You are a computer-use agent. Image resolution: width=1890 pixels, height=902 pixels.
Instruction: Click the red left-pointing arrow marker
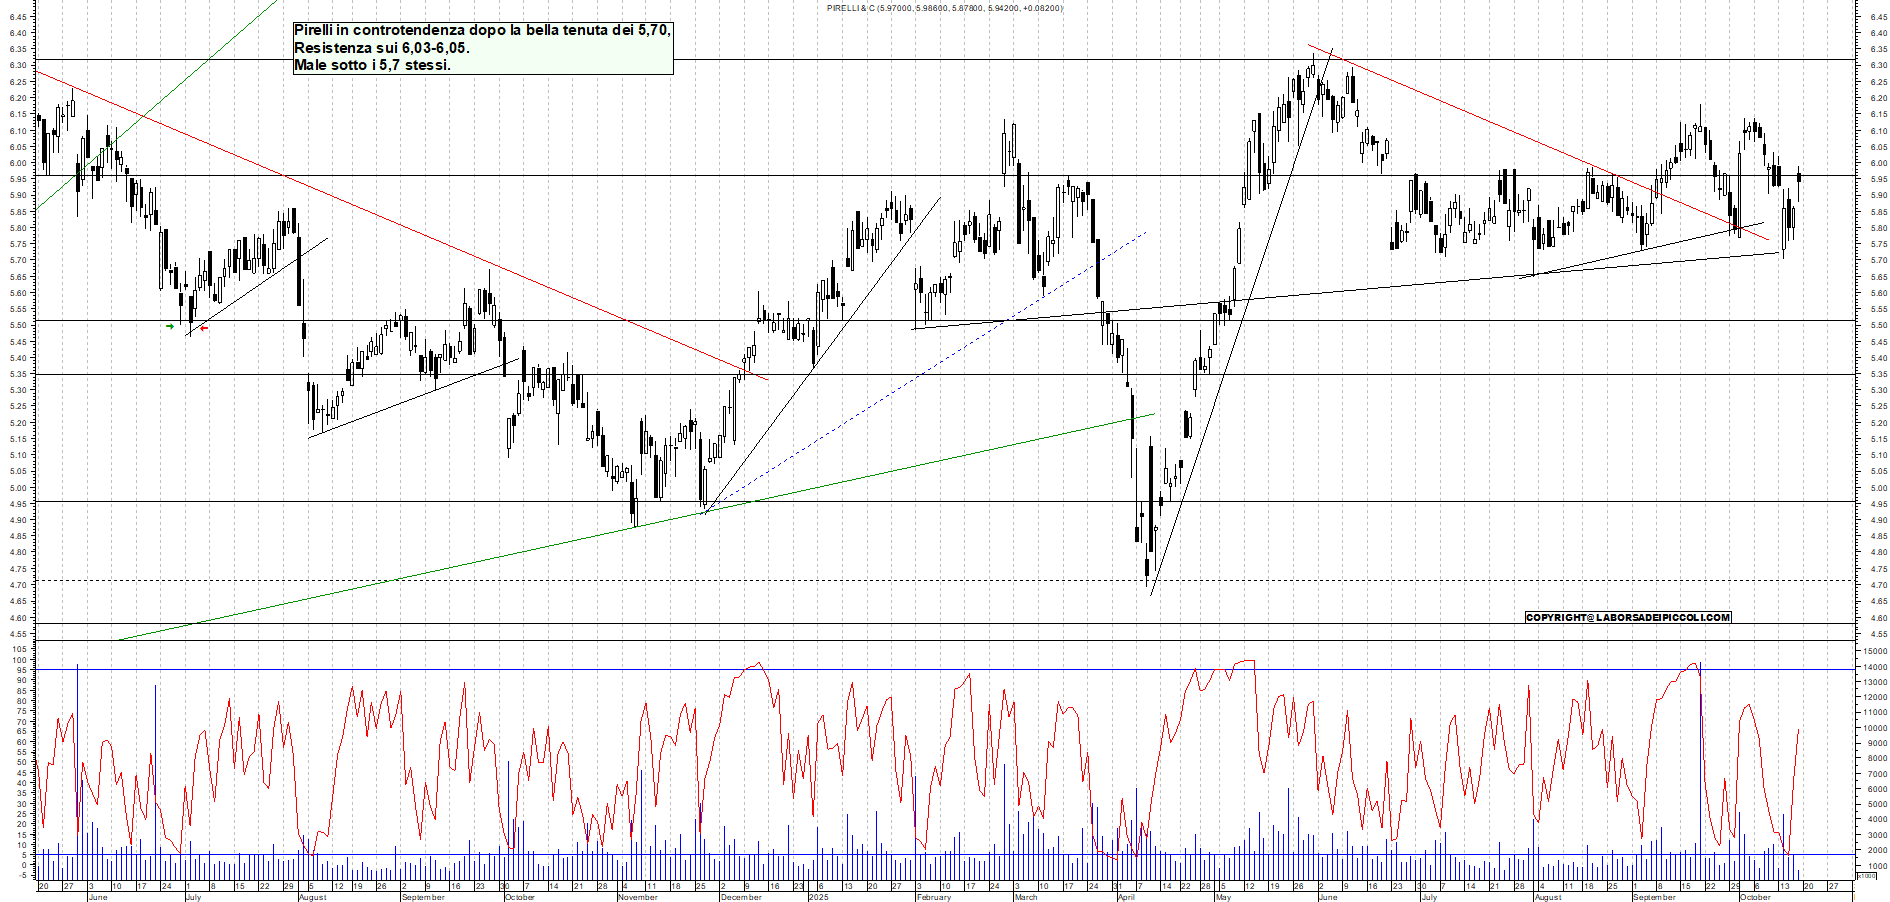[x=204, y=328]
